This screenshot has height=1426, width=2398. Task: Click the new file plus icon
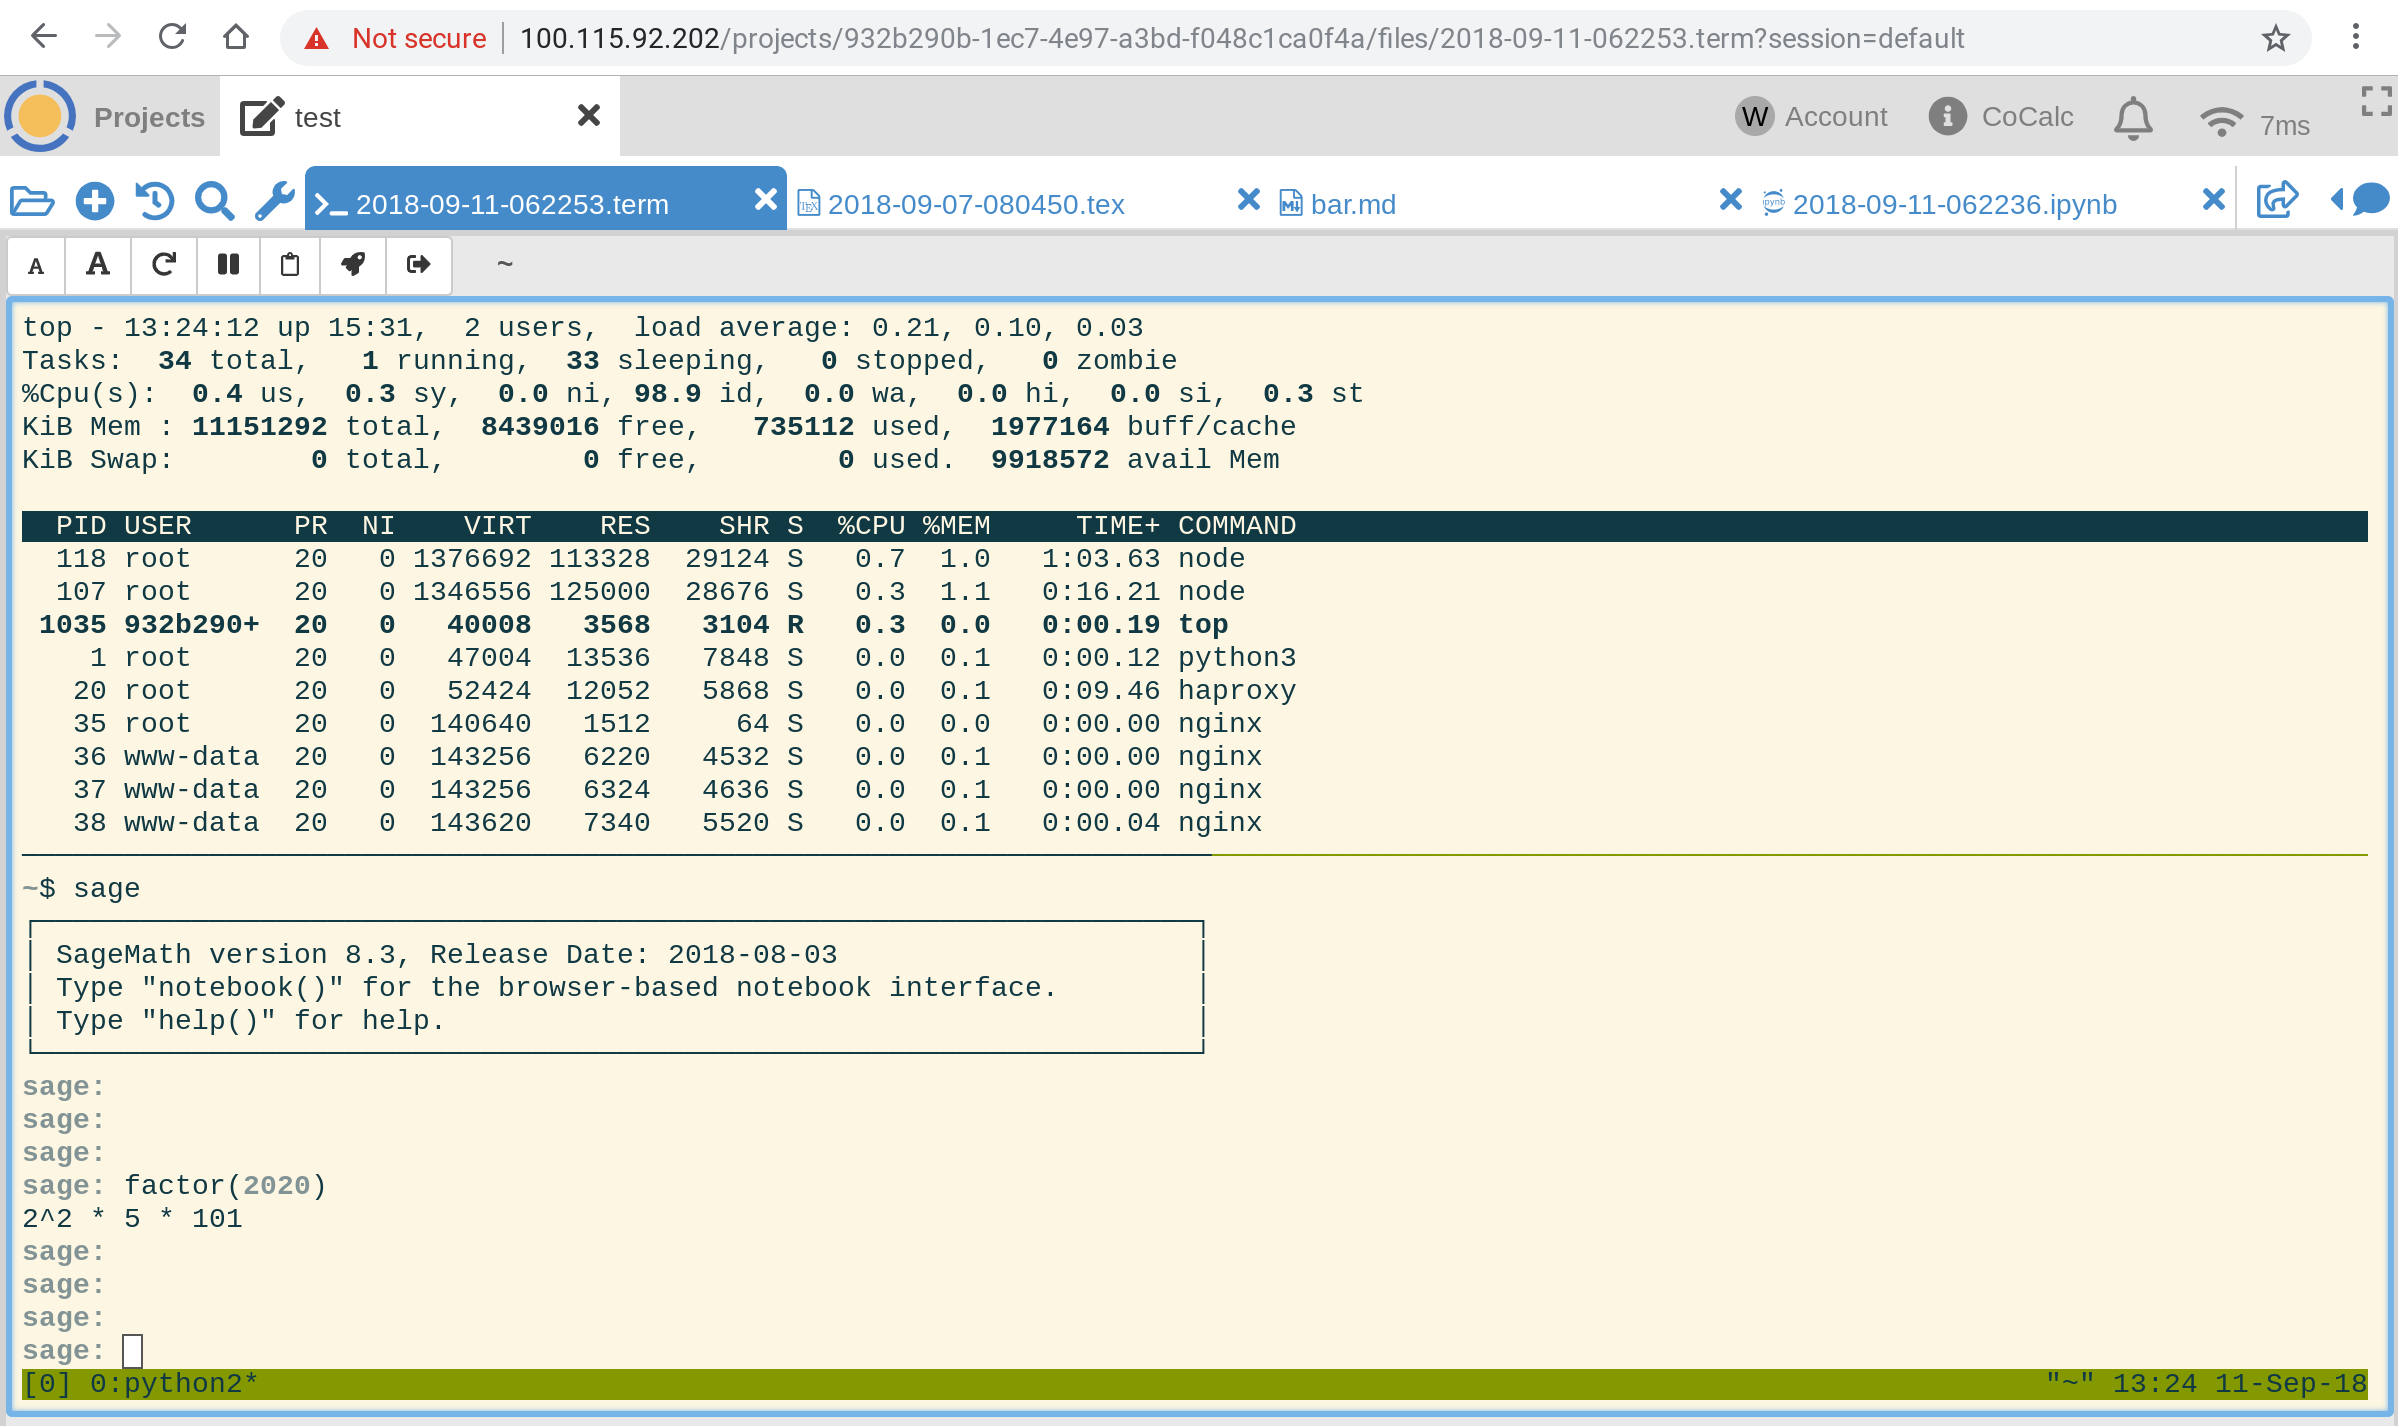pos(94,202)
